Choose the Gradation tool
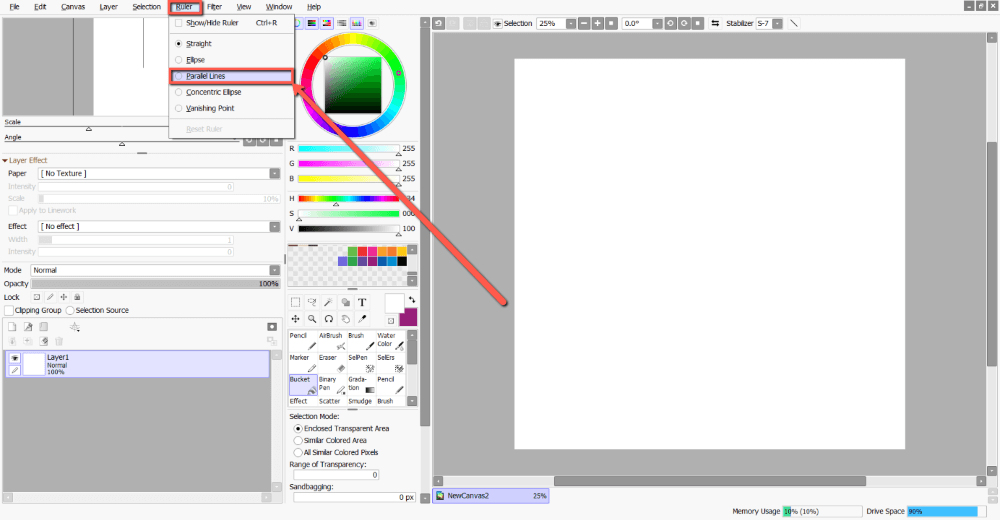Screen dimensions: 1000x520 coord(362,385)
